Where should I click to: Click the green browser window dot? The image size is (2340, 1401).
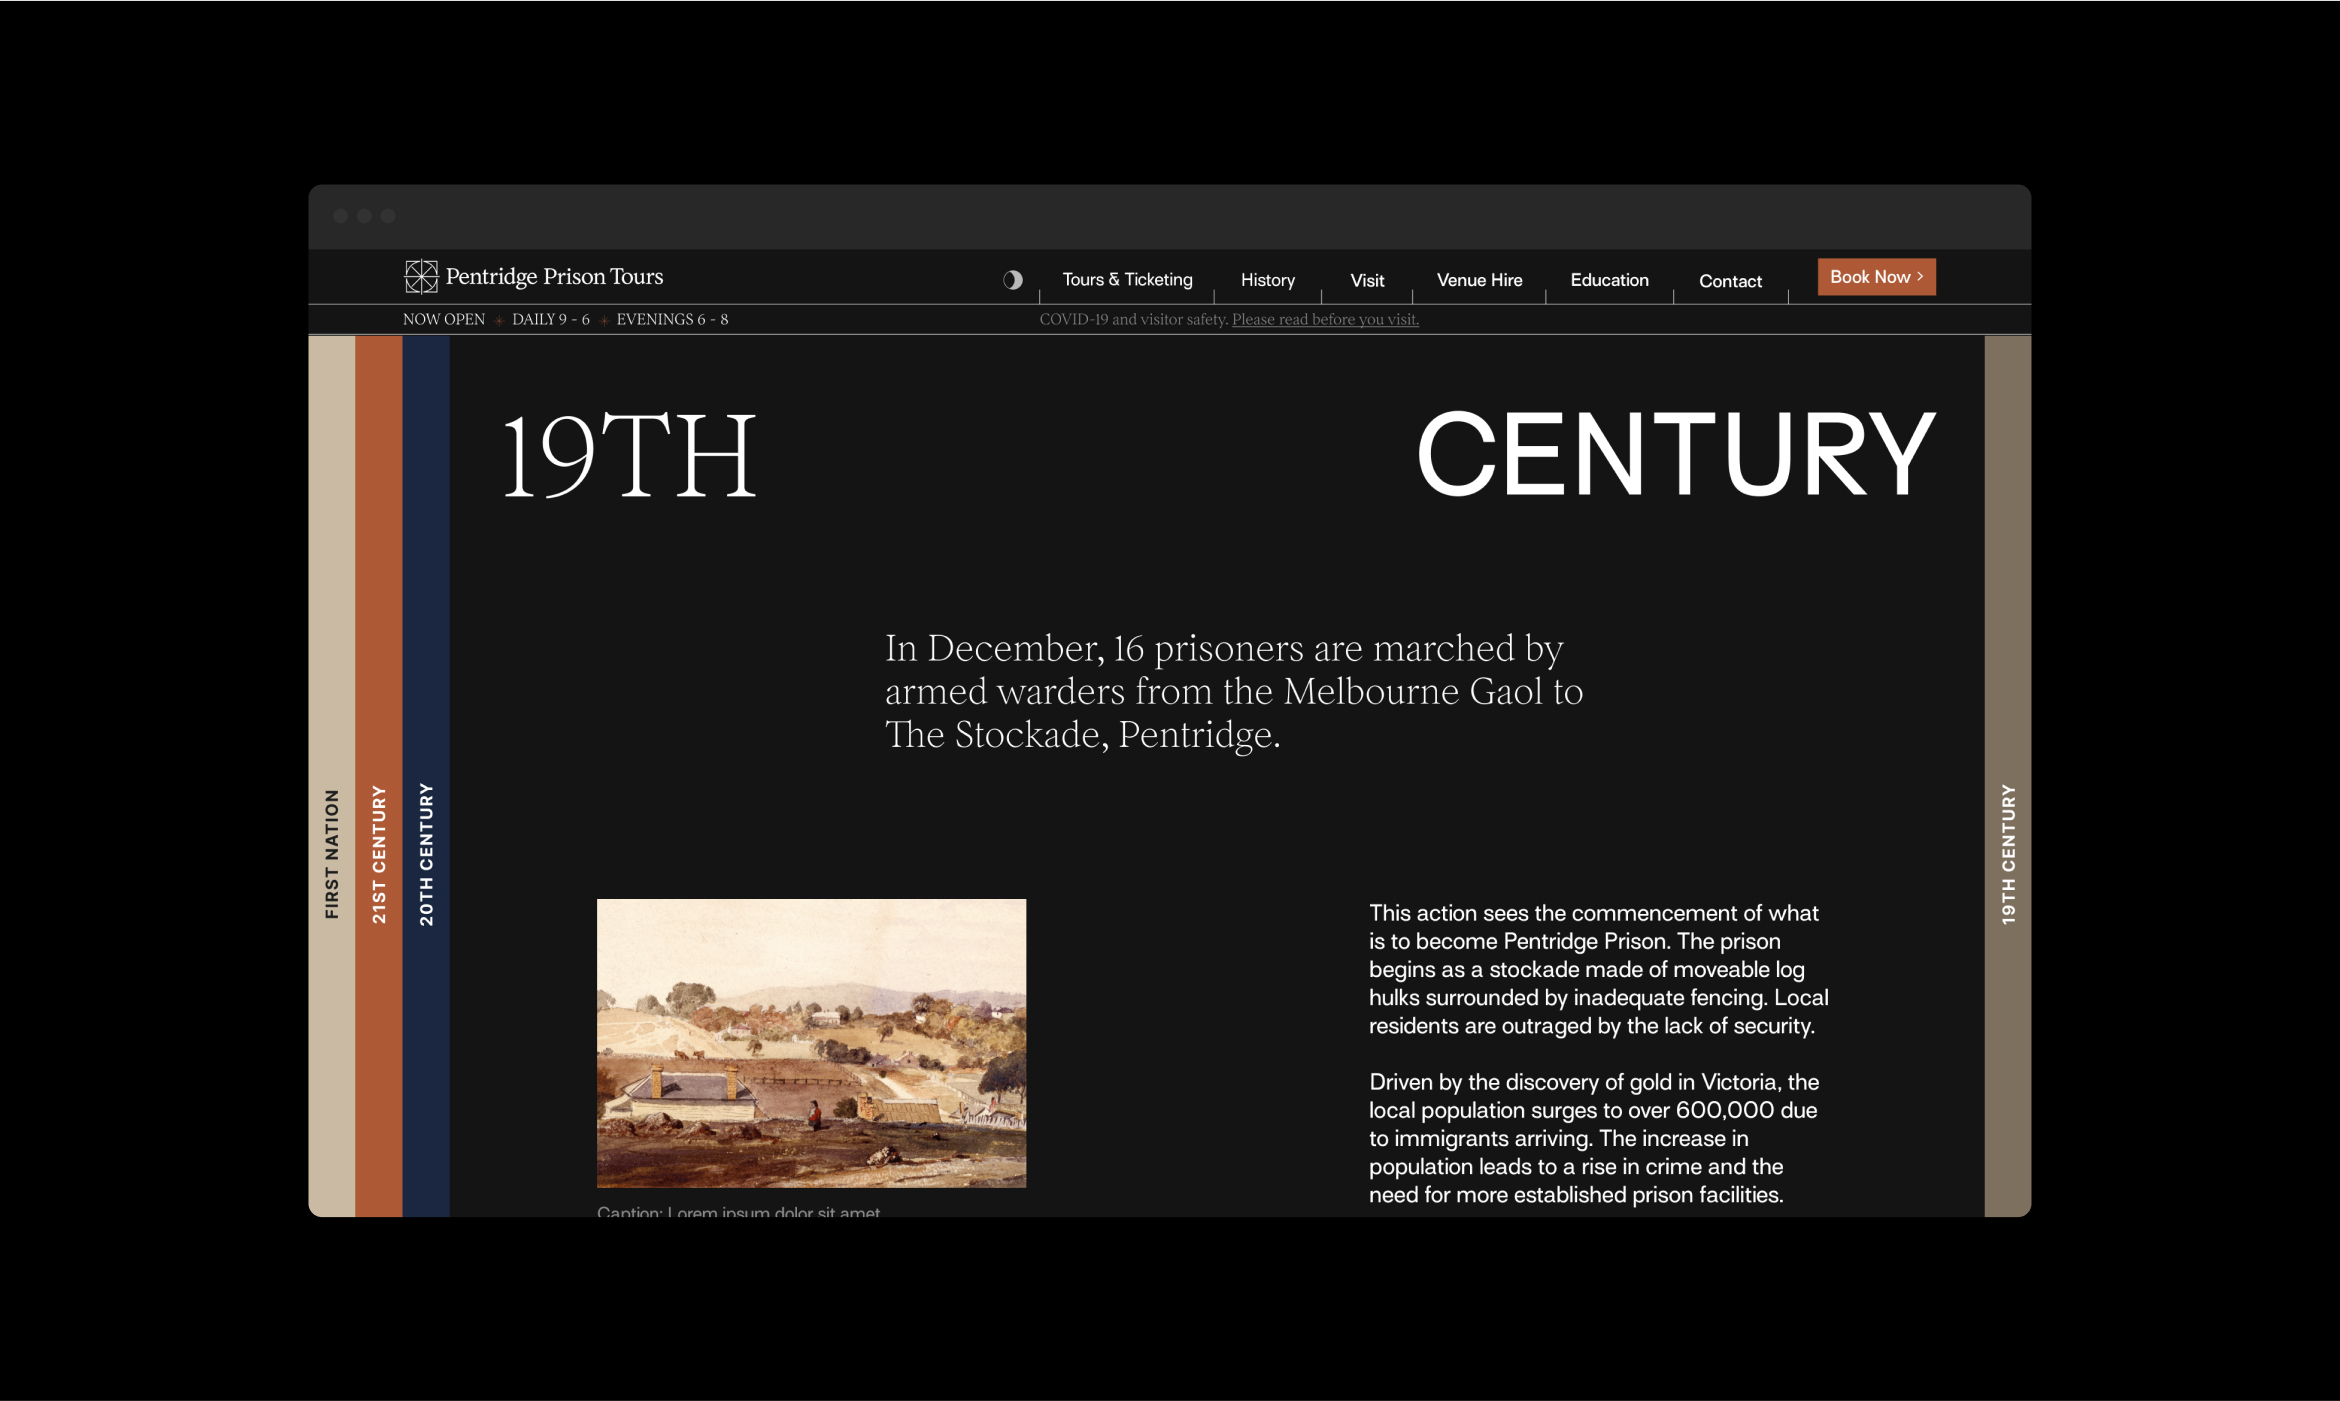pos(388,216)
